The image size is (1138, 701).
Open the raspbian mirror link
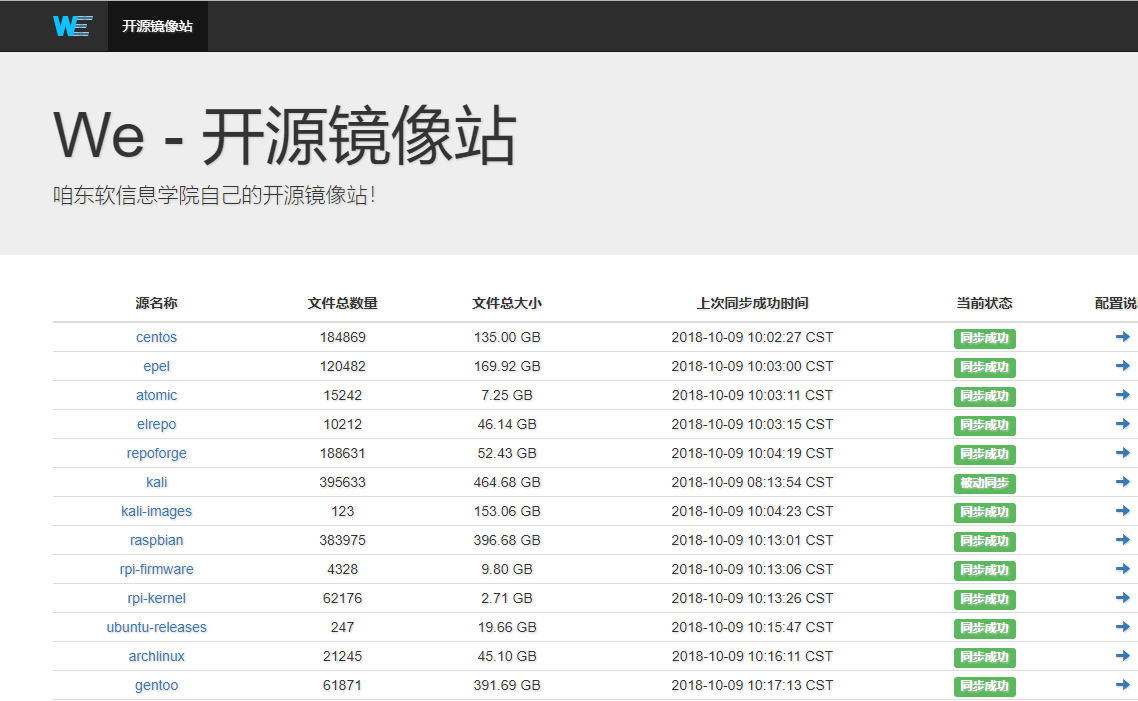pos(156,541)
